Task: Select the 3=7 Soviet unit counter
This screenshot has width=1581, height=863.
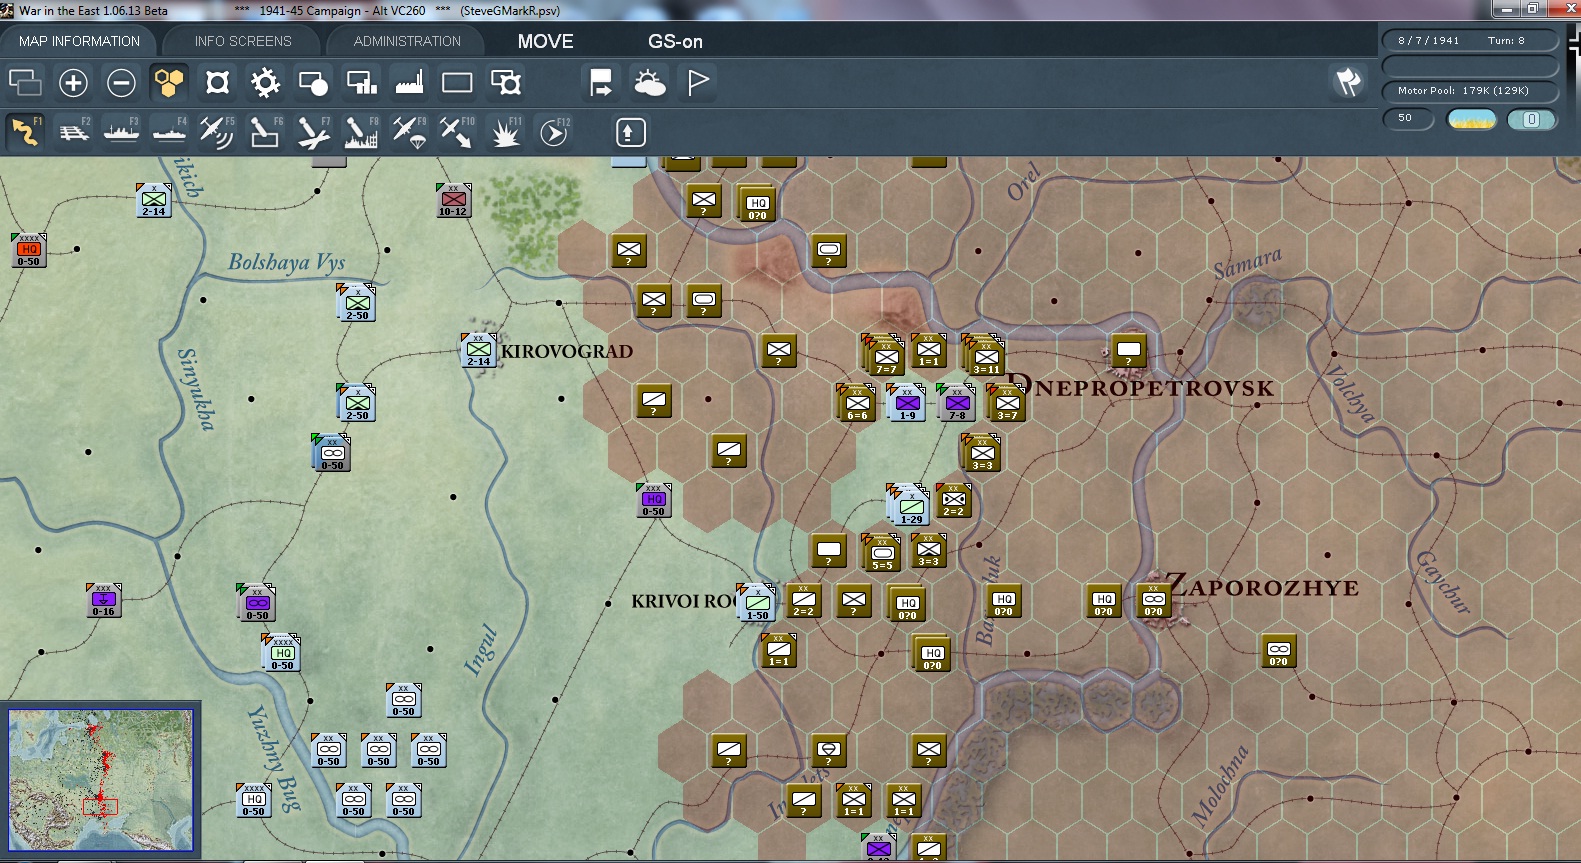Action: click(x=1007, y=402)
